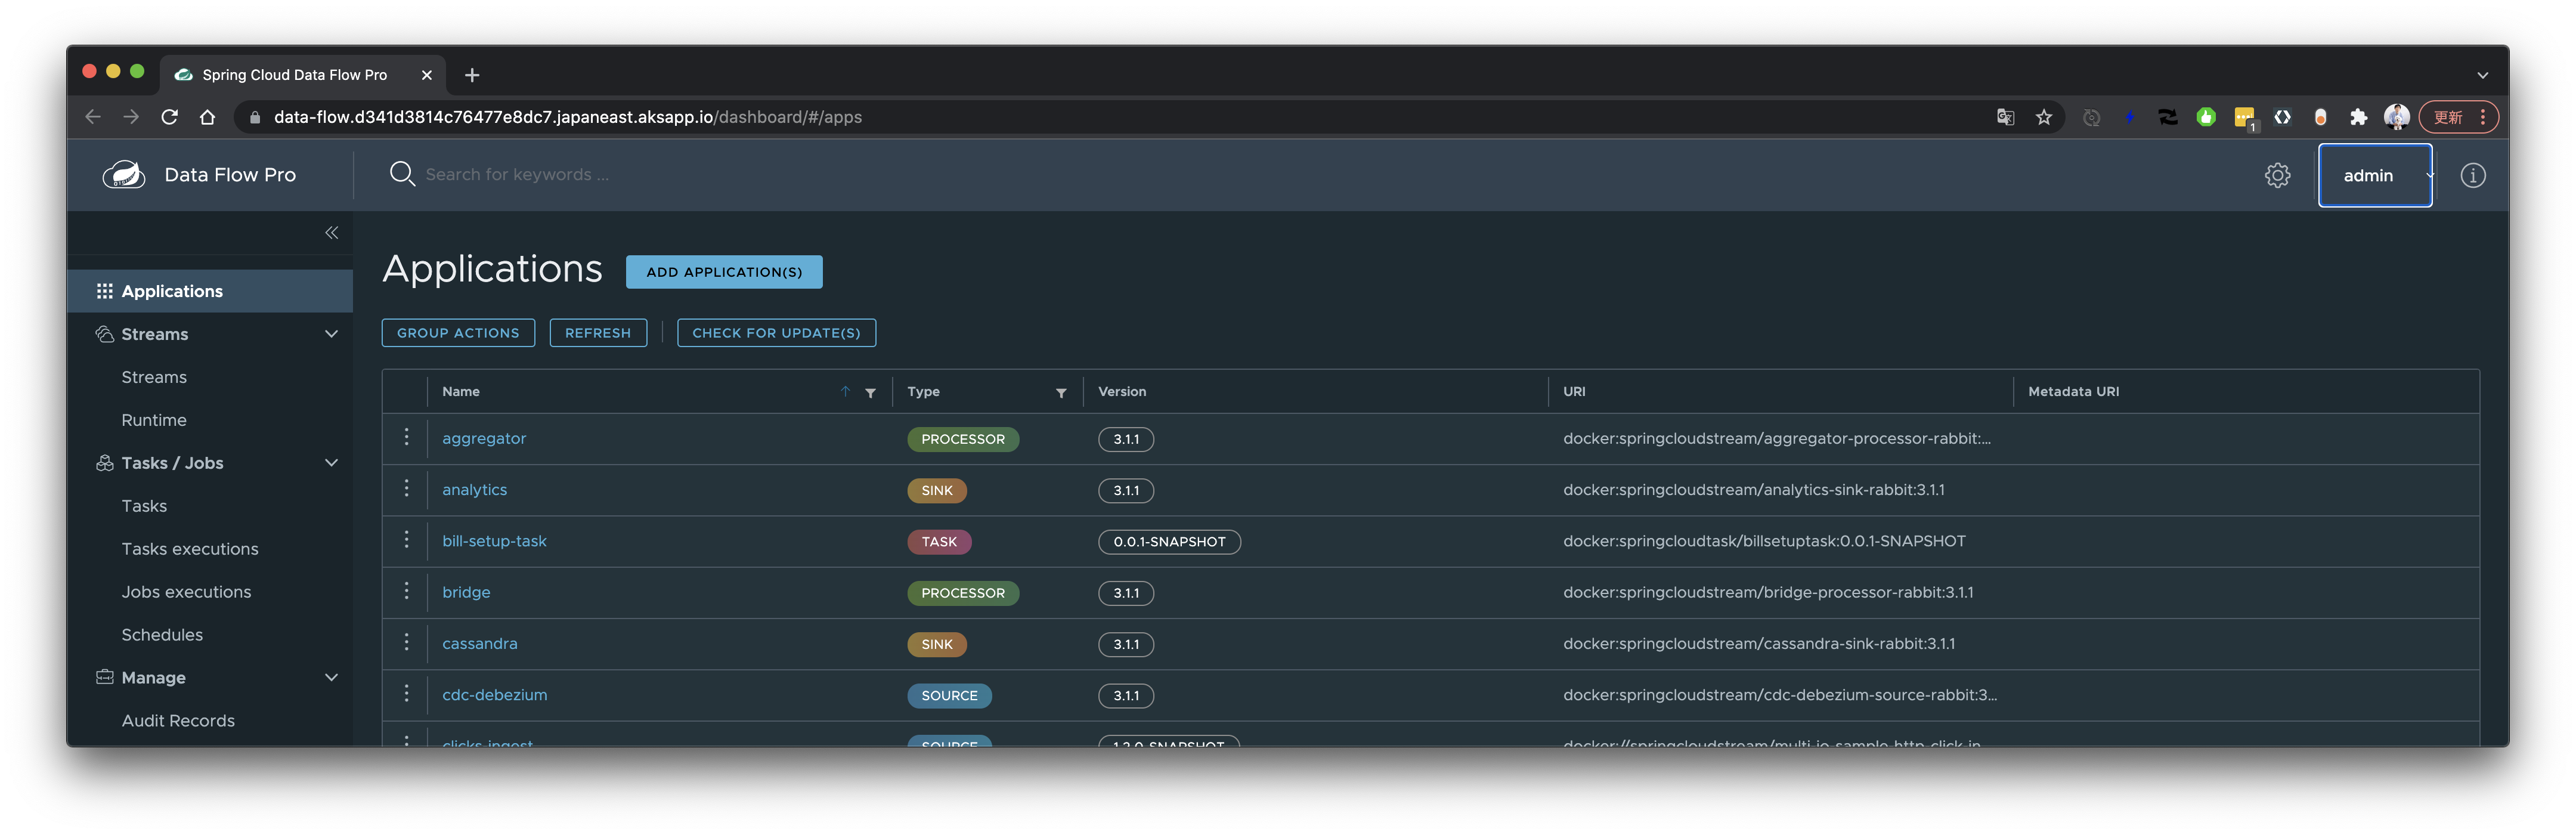Open the browser tab list chevron
Viewport: 2576px width, 835px height.
coord(2482,75)
